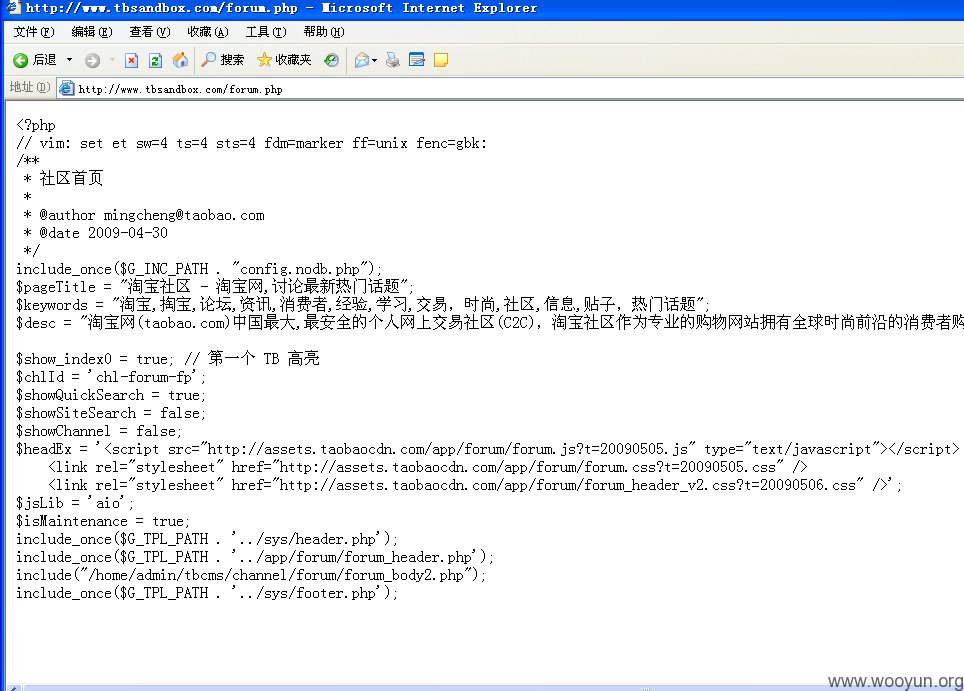Click the $showSiteSearch = false line

click(111, 413)
